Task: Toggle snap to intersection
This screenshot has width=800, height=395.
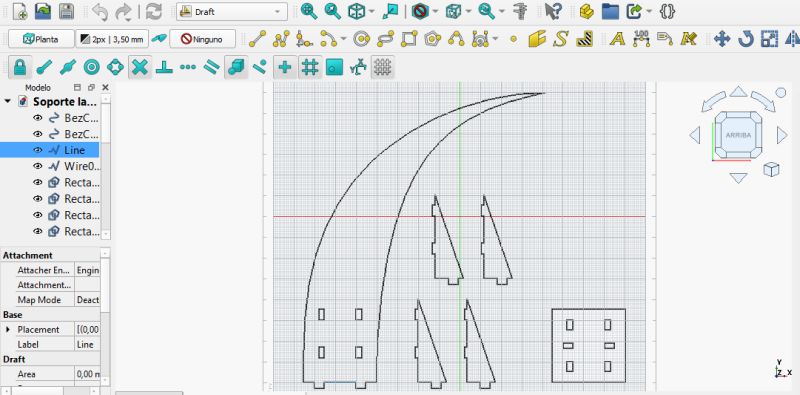Action: (140, 67)
